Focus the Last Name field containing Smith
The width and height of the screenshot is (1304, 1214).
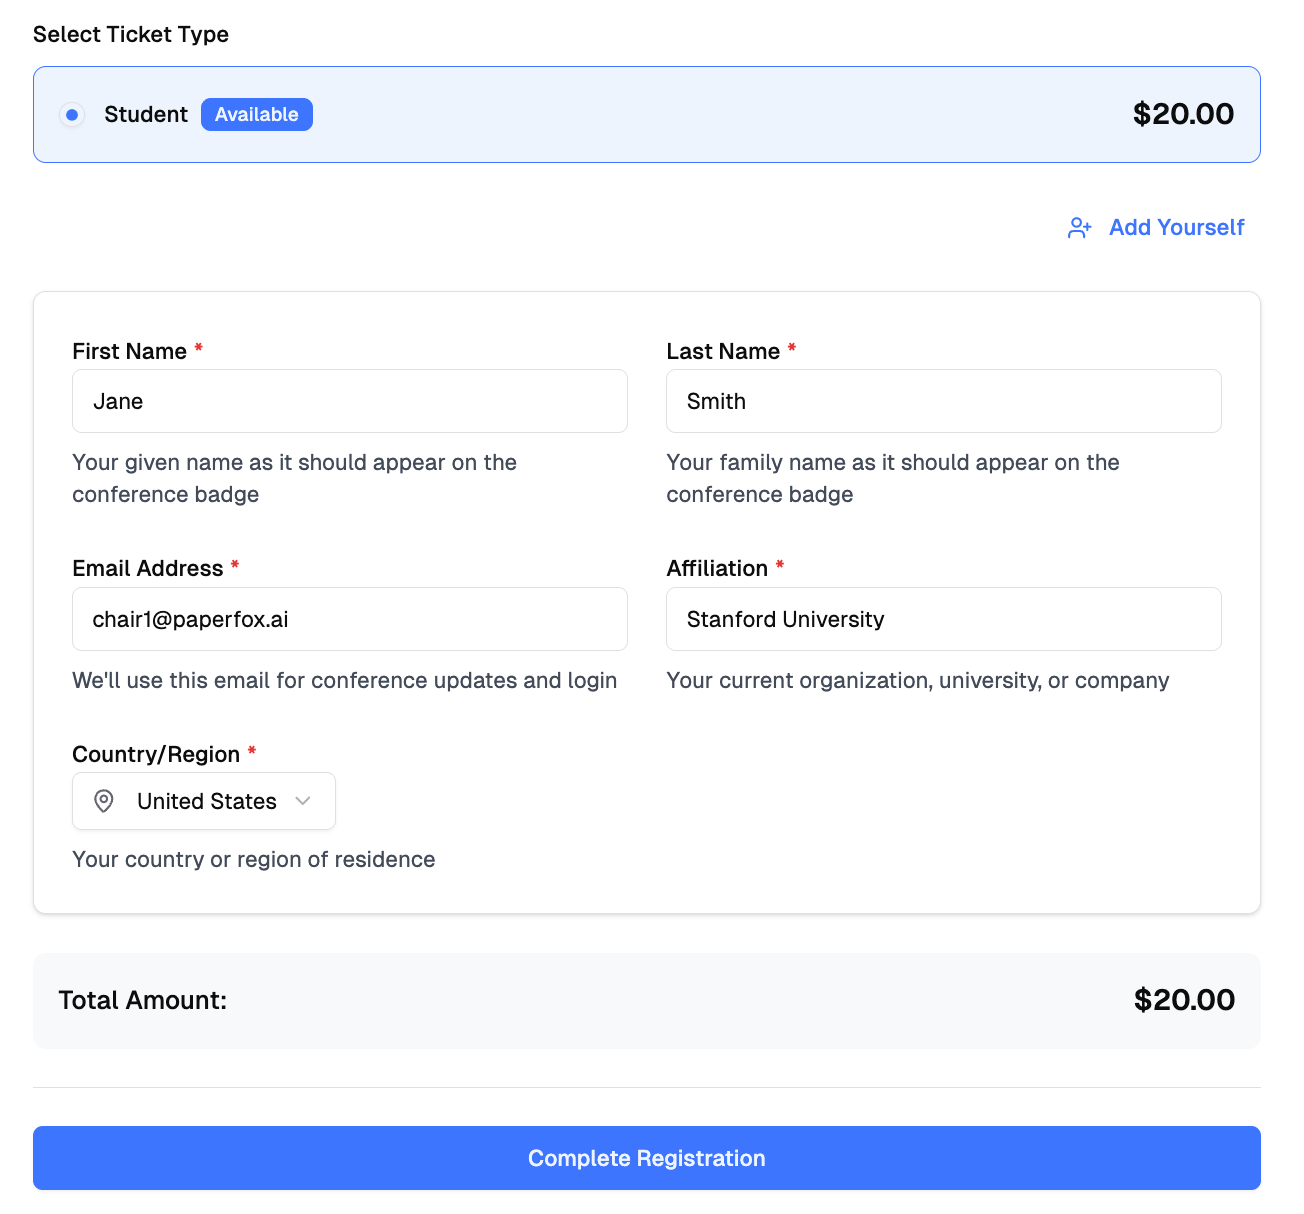point(943,401)
